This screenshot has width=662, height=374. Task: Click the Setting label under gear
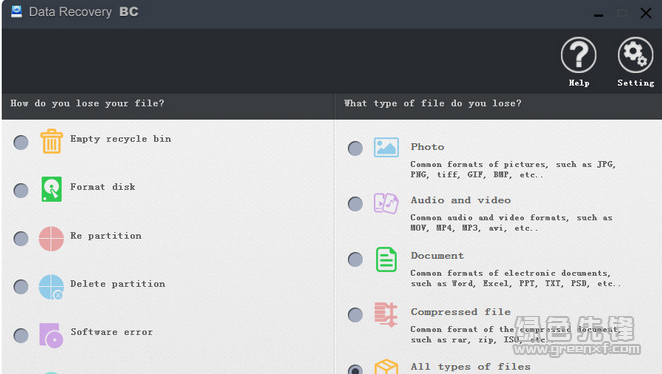(x=636, y=83)
